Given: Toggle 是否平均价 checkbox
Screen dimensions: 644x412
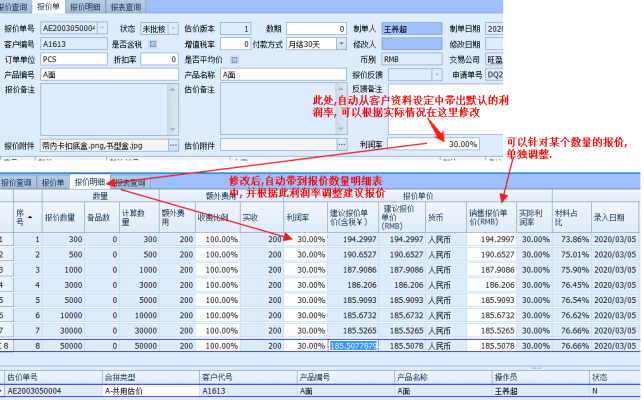Looking at the screenshot, I should click(x=234, y=60).
